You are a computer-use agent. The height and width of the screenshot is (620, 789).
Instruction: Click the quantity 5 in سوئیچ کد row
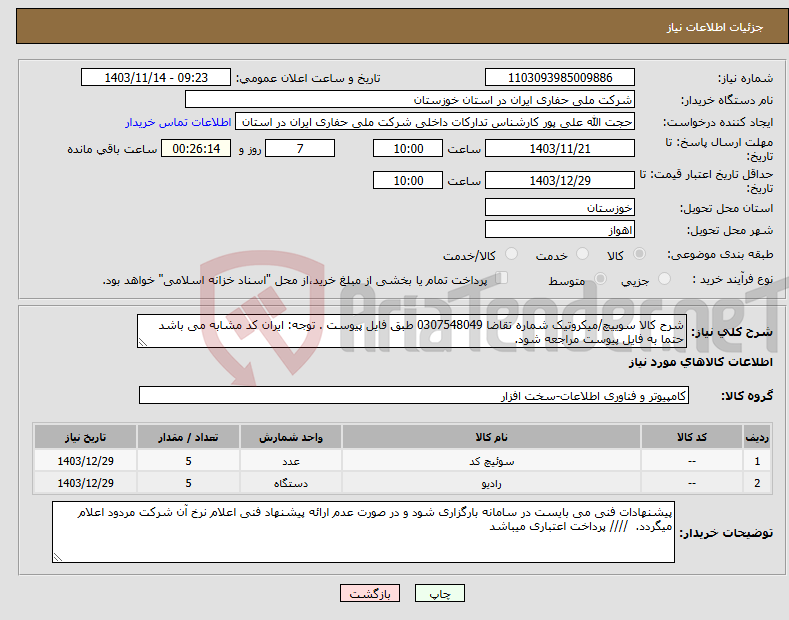(x=188, y=461)
